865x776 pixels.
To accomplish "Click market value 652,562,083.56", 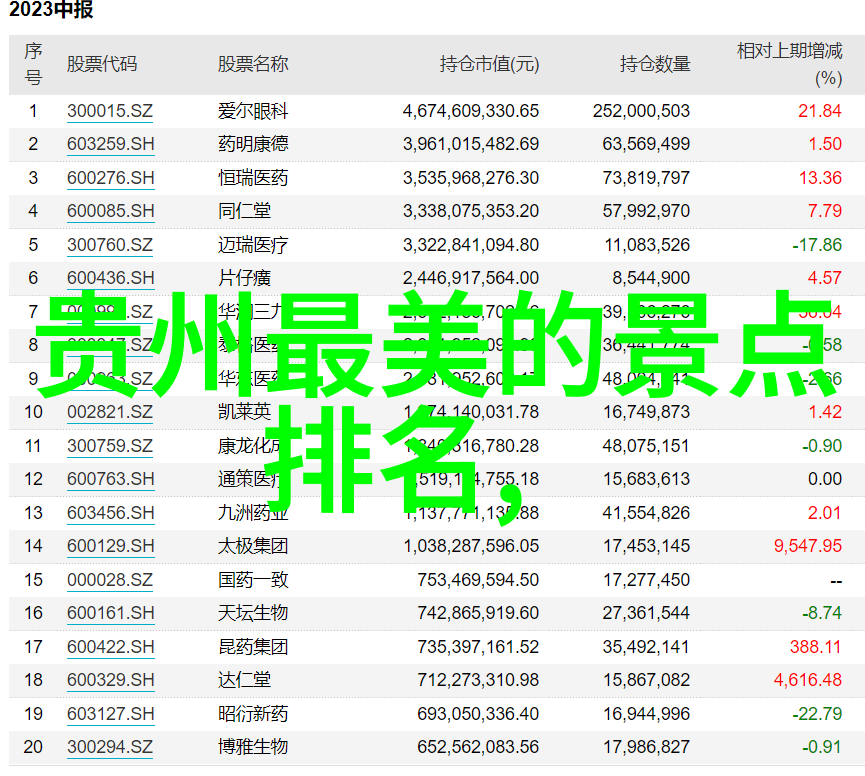I will (x=478, y=747).
